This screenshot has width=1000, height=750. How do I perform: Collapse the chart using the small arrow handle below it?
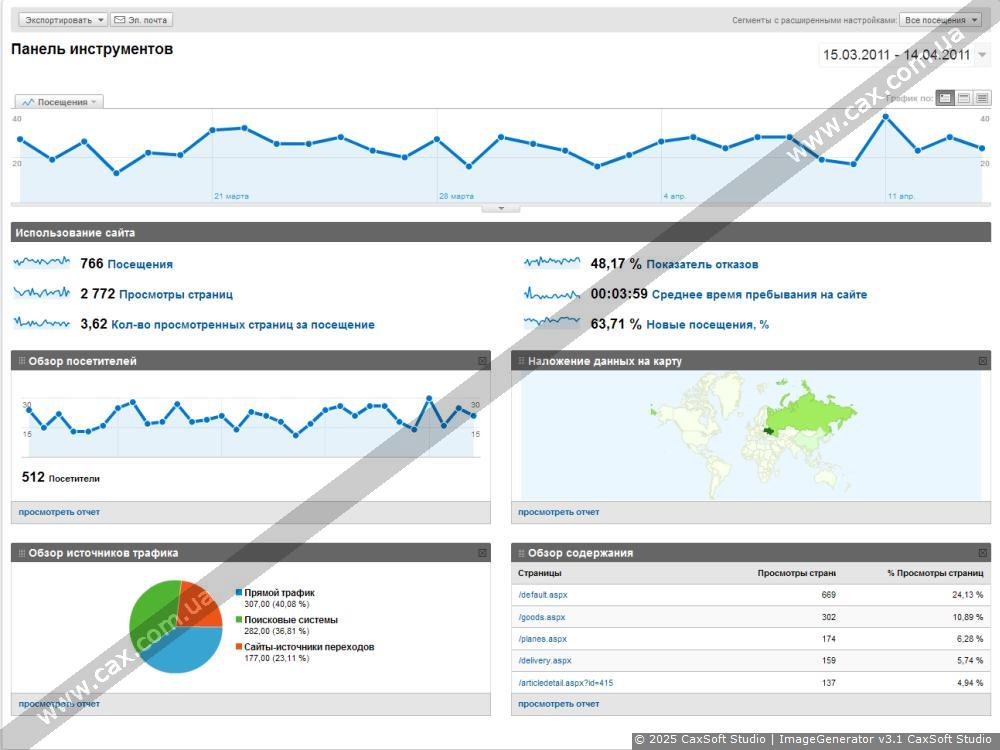(501, 208)
